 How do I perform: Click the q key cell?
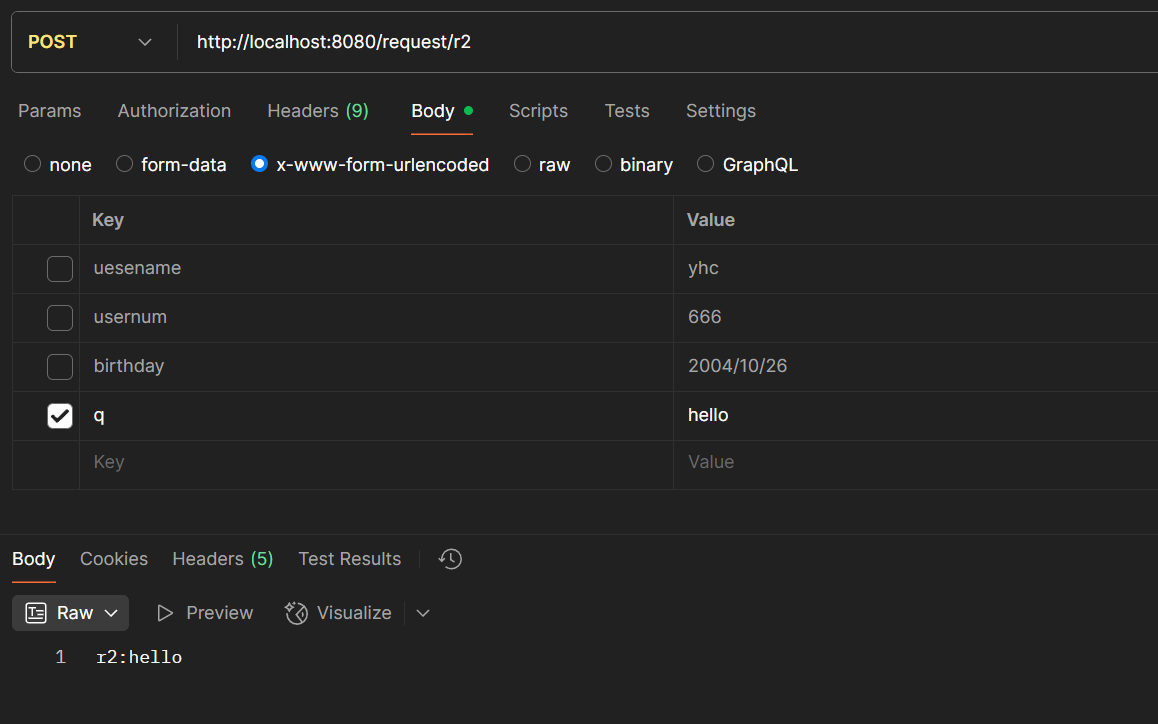click(376, 415)
